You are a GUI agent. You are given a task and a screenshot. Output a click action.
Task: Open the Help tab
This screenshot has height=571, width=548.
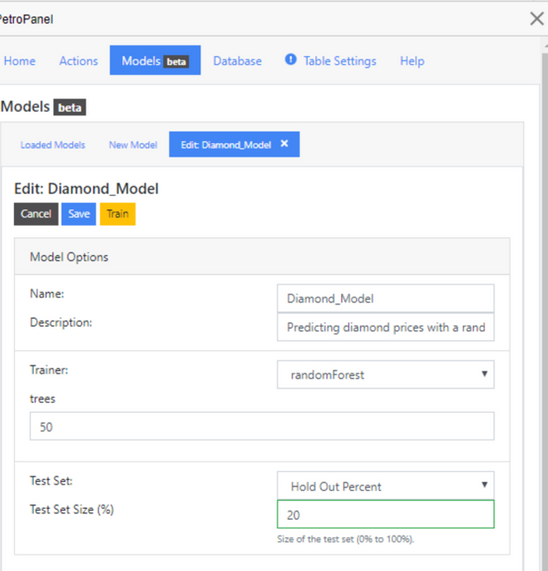click(x=412, y=61)
